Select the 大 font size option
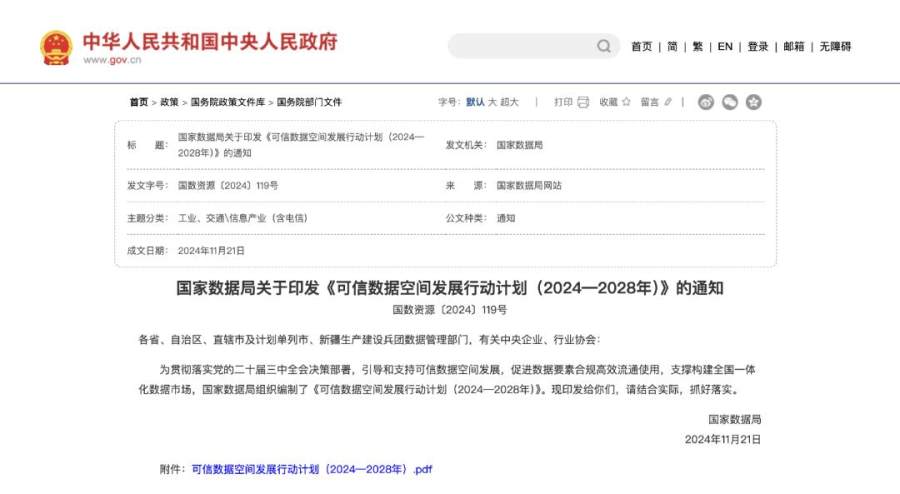Viewport: 900px width, 494px height. point(492,102)
